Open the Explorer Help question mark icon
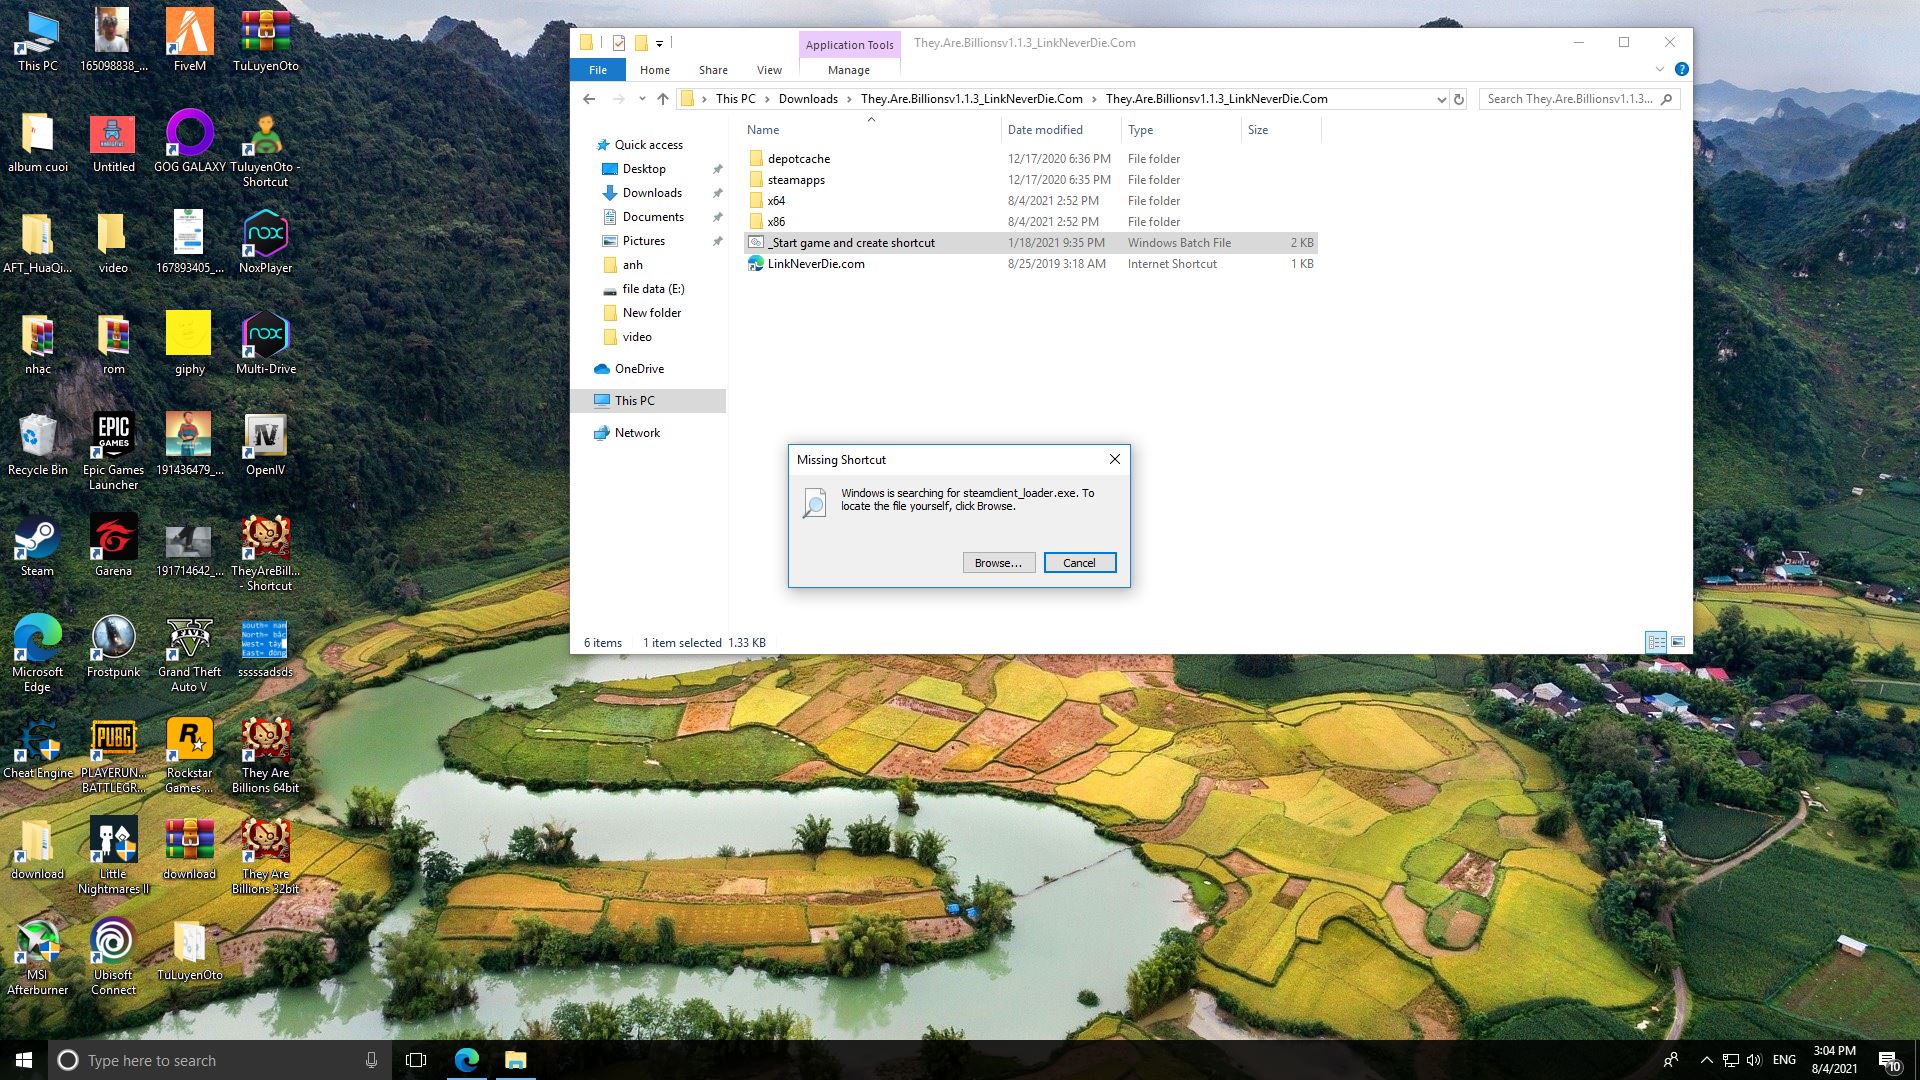Screen dimensions: 1920x1080 point(1681,70)
